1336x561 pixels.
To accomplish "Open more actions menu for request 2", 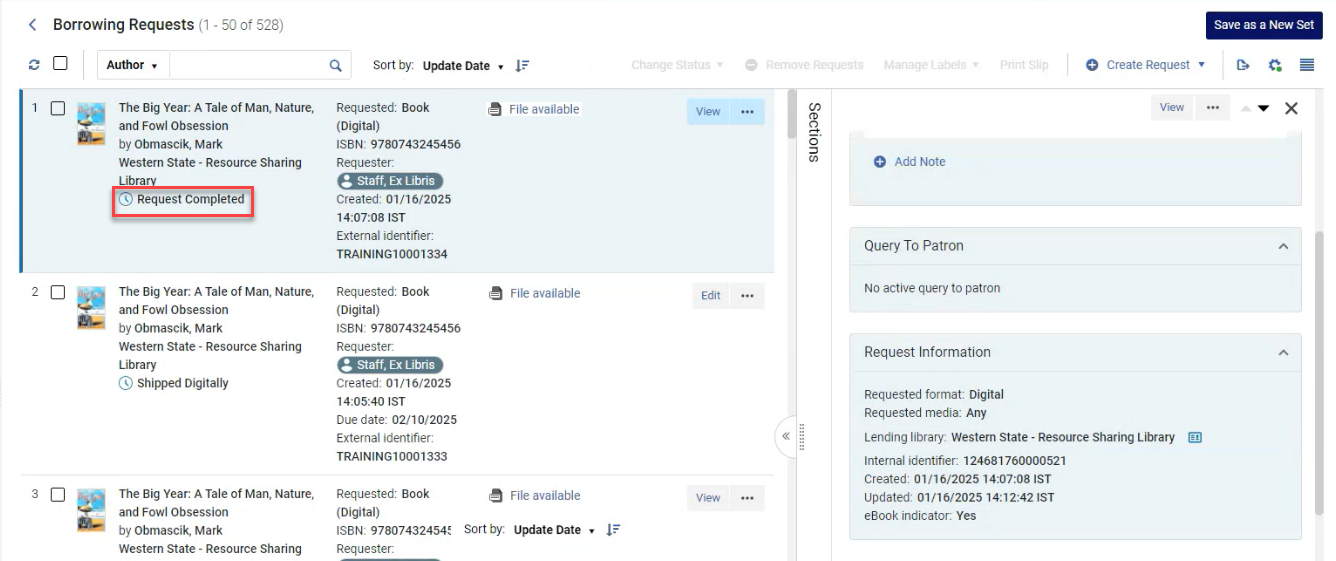I will [747, 296].
